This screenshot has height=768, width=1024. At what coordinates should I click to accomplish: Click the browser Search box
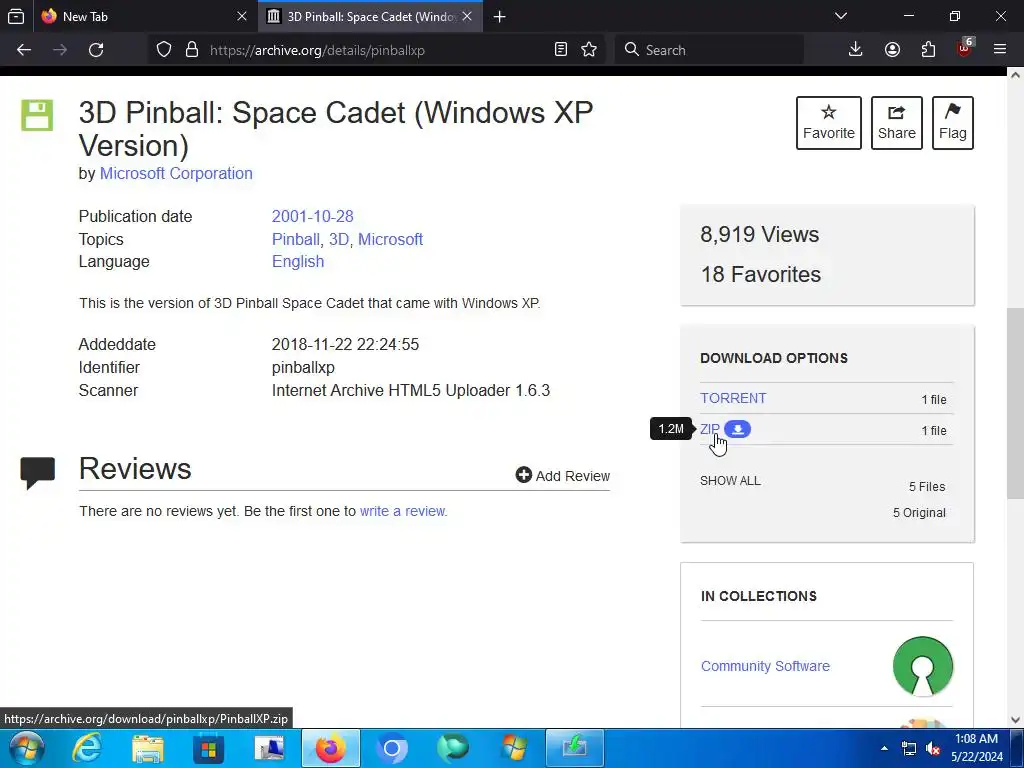point(709,50)
